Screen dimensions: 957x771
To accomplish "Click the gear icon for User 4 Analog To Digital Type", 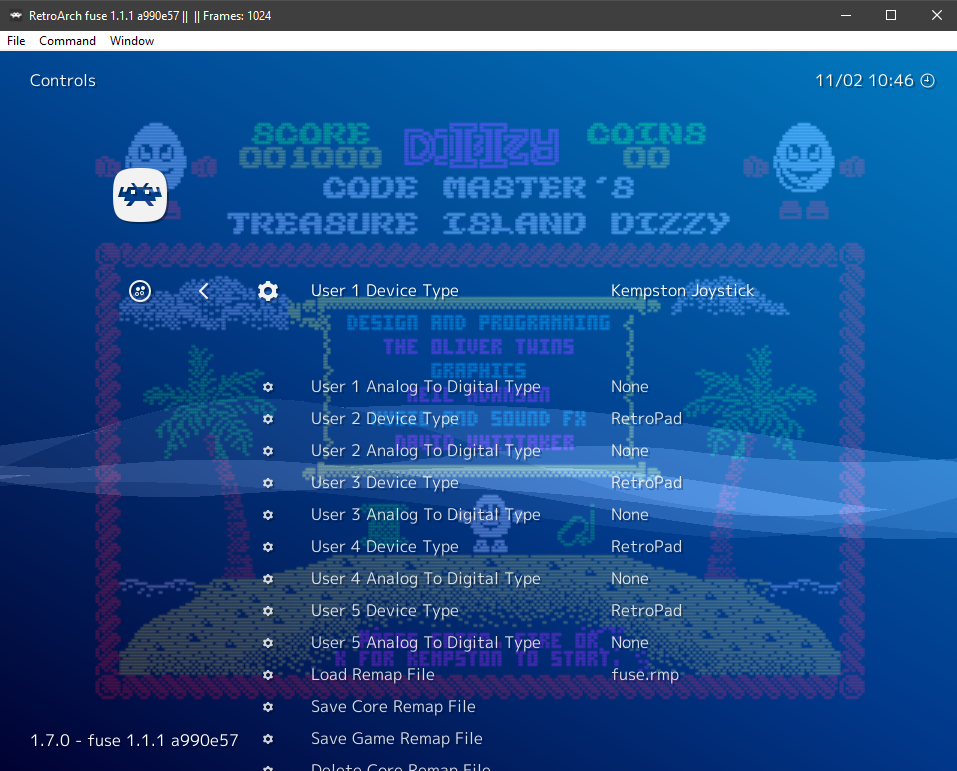I will click(268, 579).
